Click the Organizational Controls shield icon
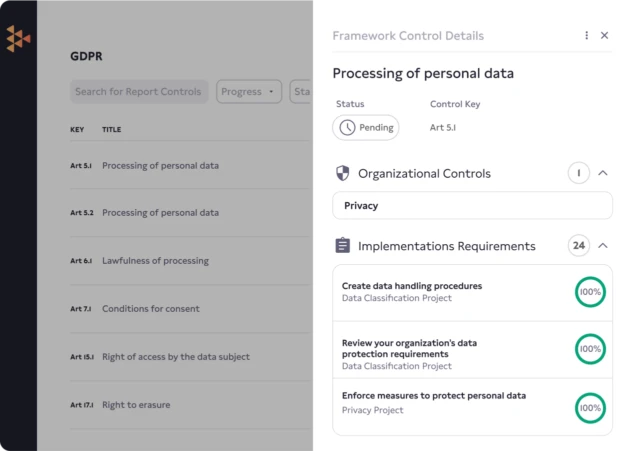The width and height of the screenshot is (630, 451). pos(343,173)
